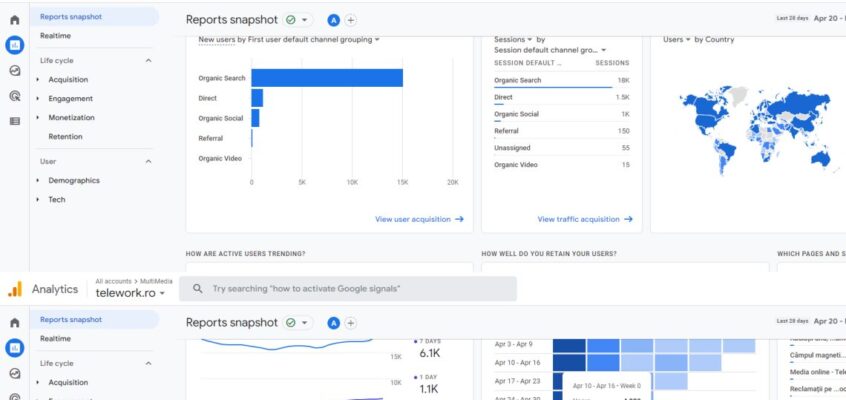Screen dimensions: 846x400
Task: Click the '1 DAY' 1.1K active users value
Action: click(x=429, y=389)
